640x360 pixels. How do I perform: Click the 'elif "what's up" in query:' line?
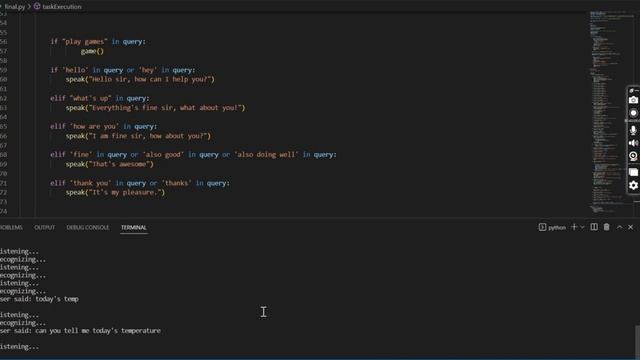tap(100, 98)
